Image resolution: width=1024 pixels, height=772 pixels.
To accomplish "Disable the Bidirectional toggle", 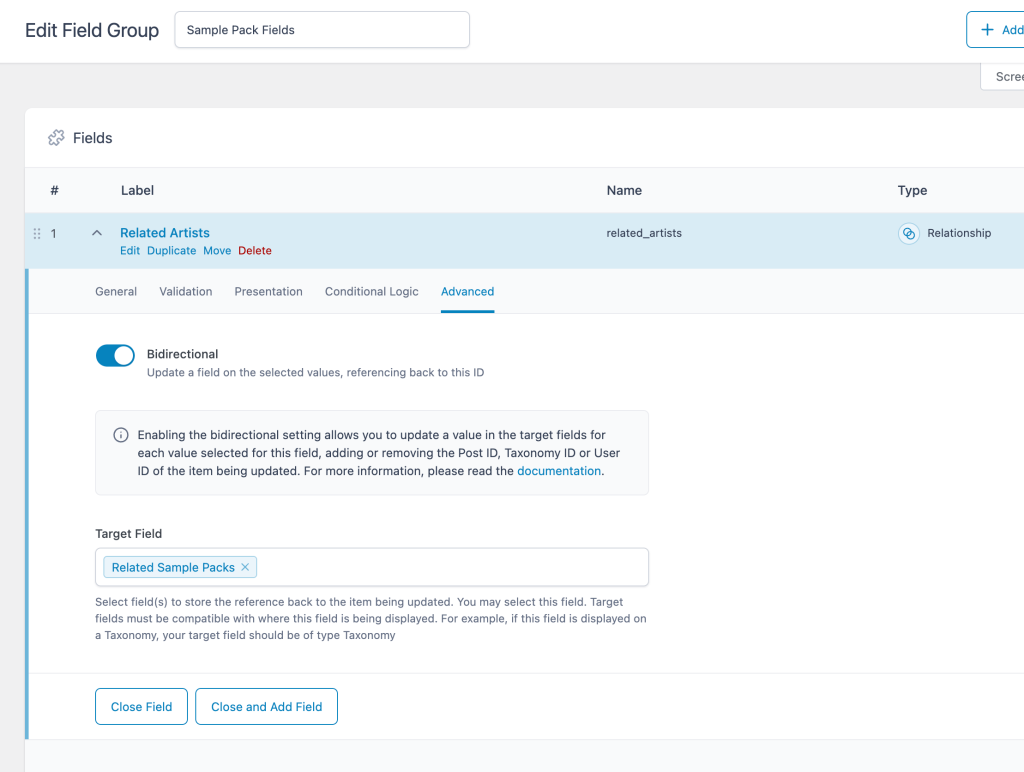I will pos(115,355).
